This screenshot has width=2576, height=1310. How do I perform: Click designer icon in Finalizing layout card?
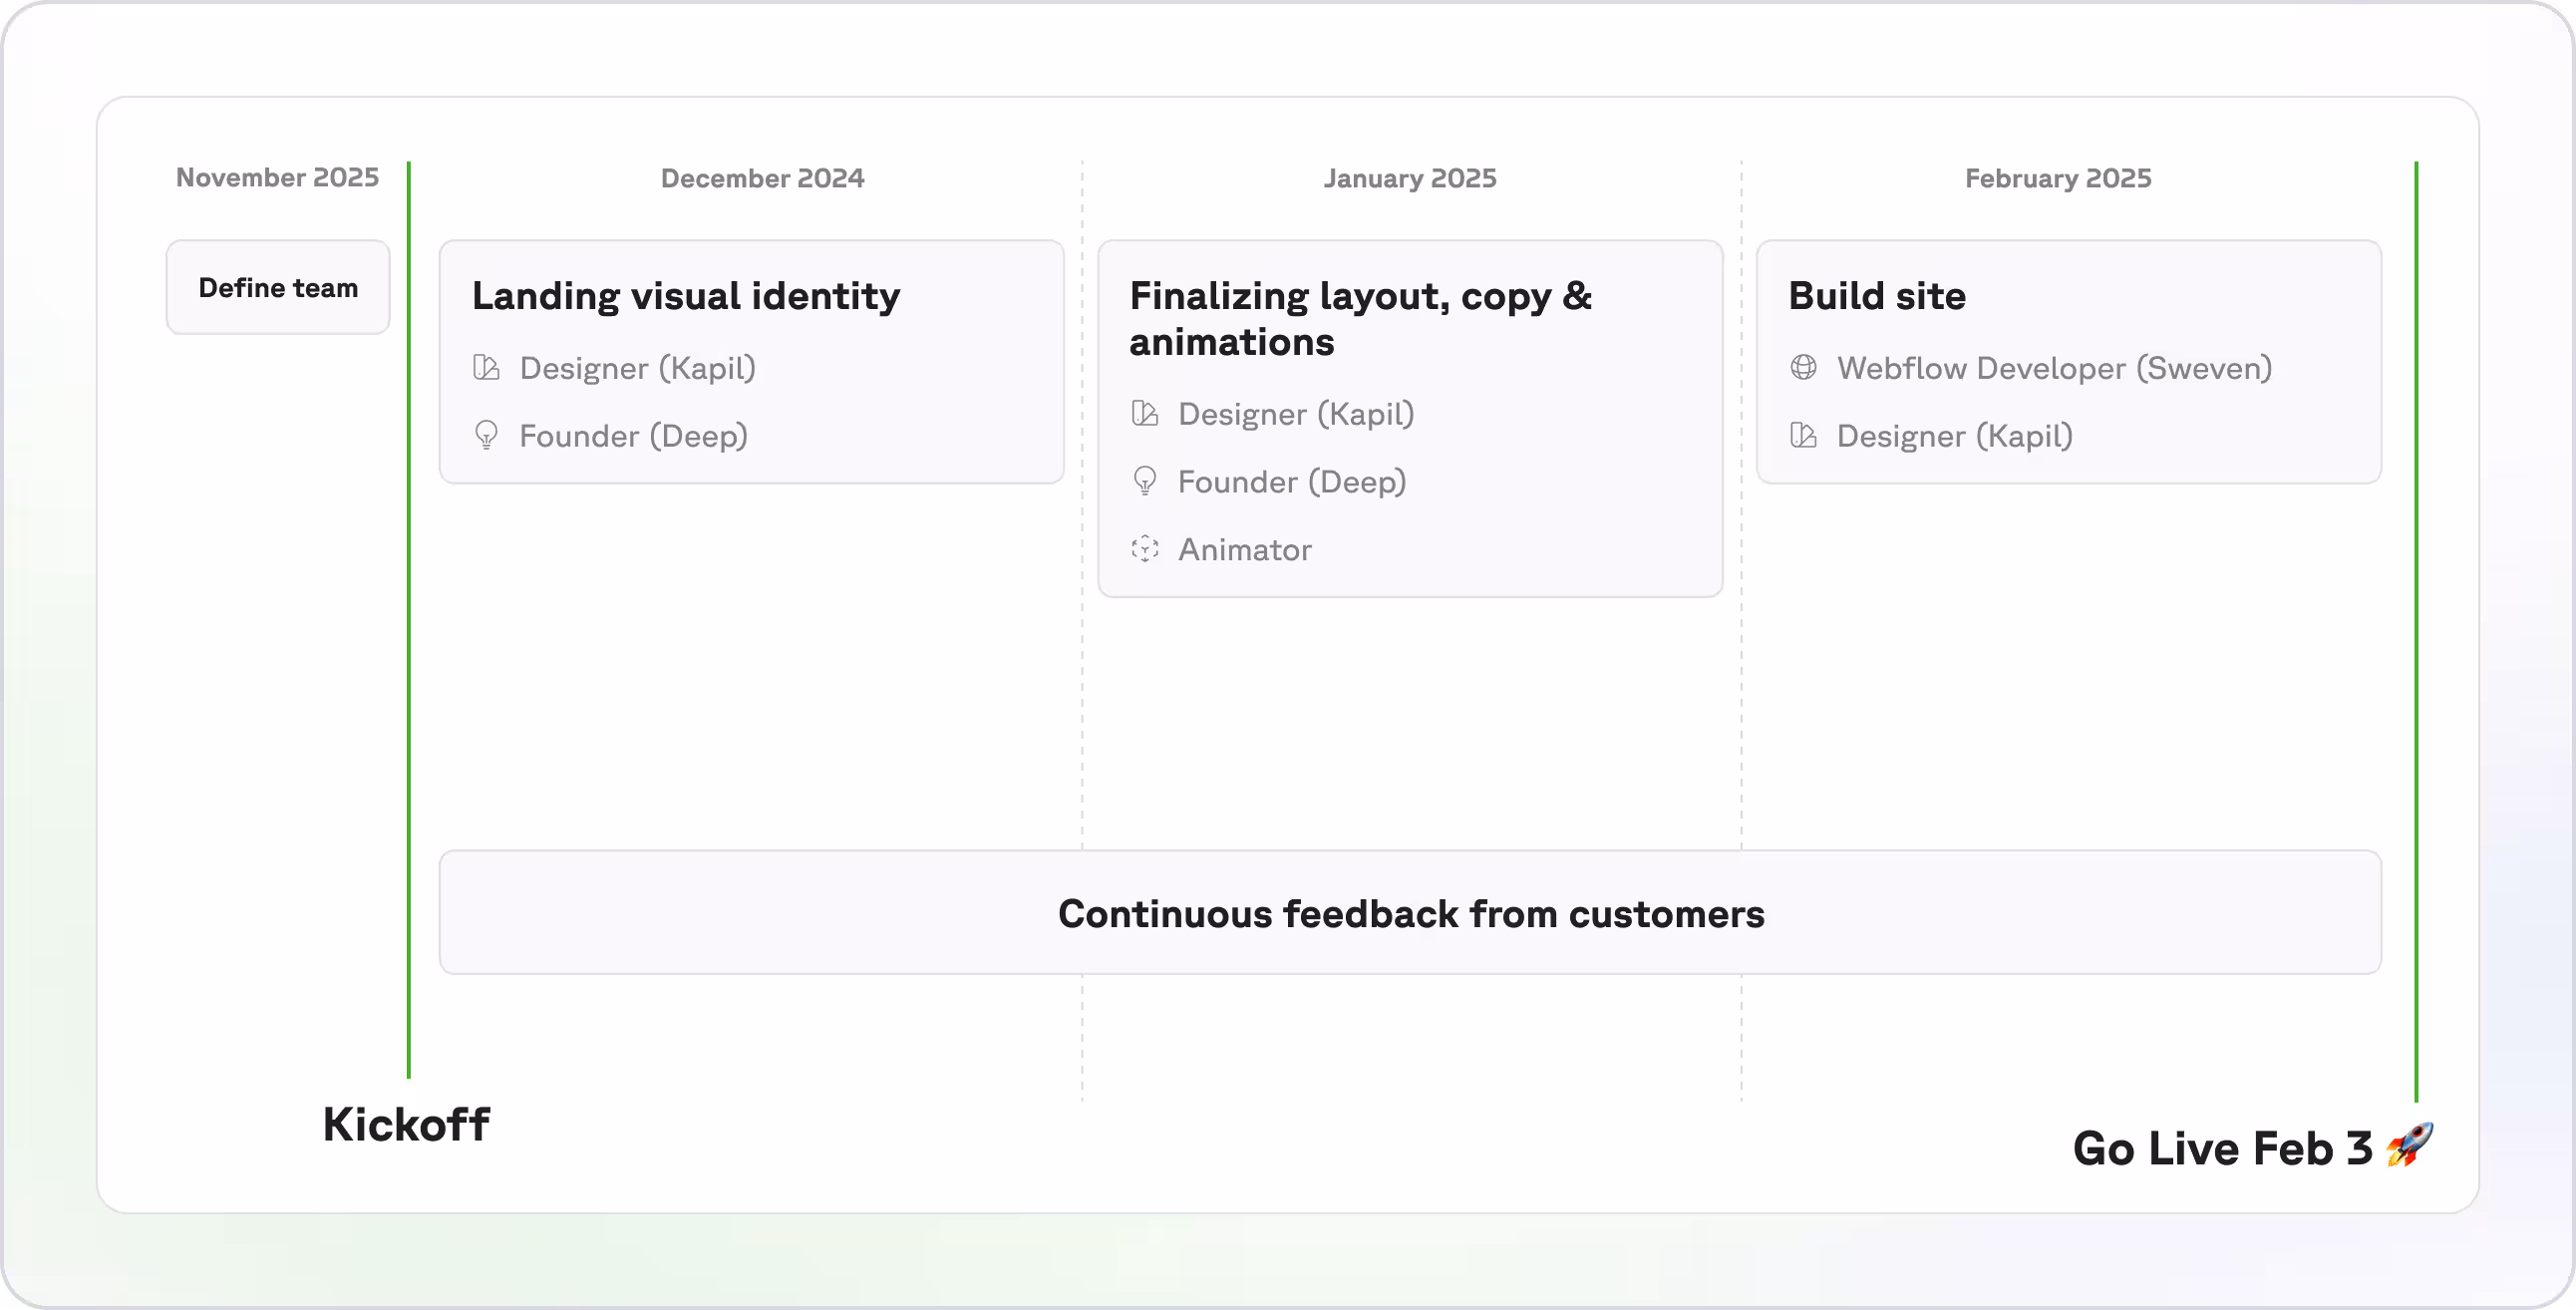click(1145, 413)
